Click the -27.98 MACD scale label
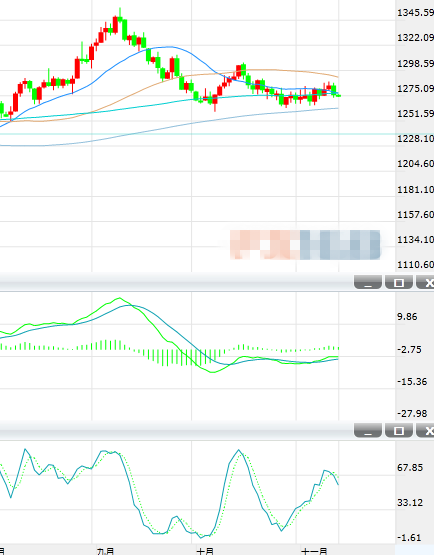The width and height of the screenshot is (434, 555). (x=412, y=413)
